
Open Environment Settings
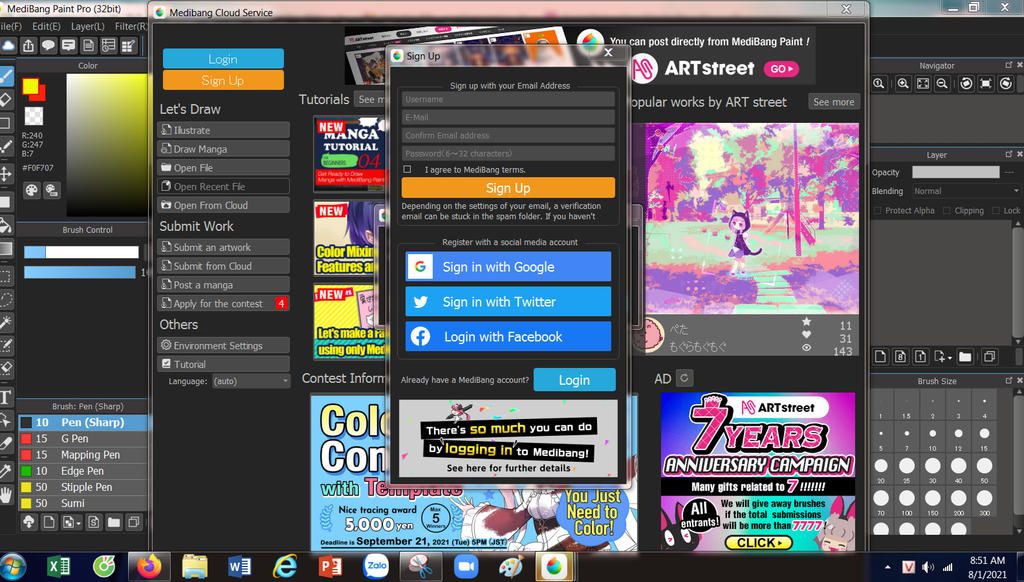(223, 346)
